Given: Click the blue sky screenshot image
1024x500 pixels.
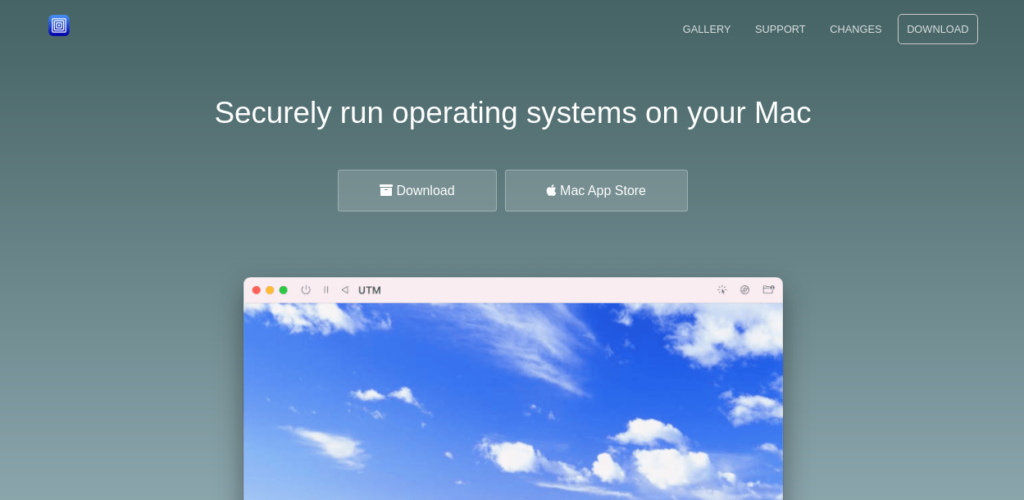Looking at the screenshot, I should pyautogui.click(x=513, y=401).
